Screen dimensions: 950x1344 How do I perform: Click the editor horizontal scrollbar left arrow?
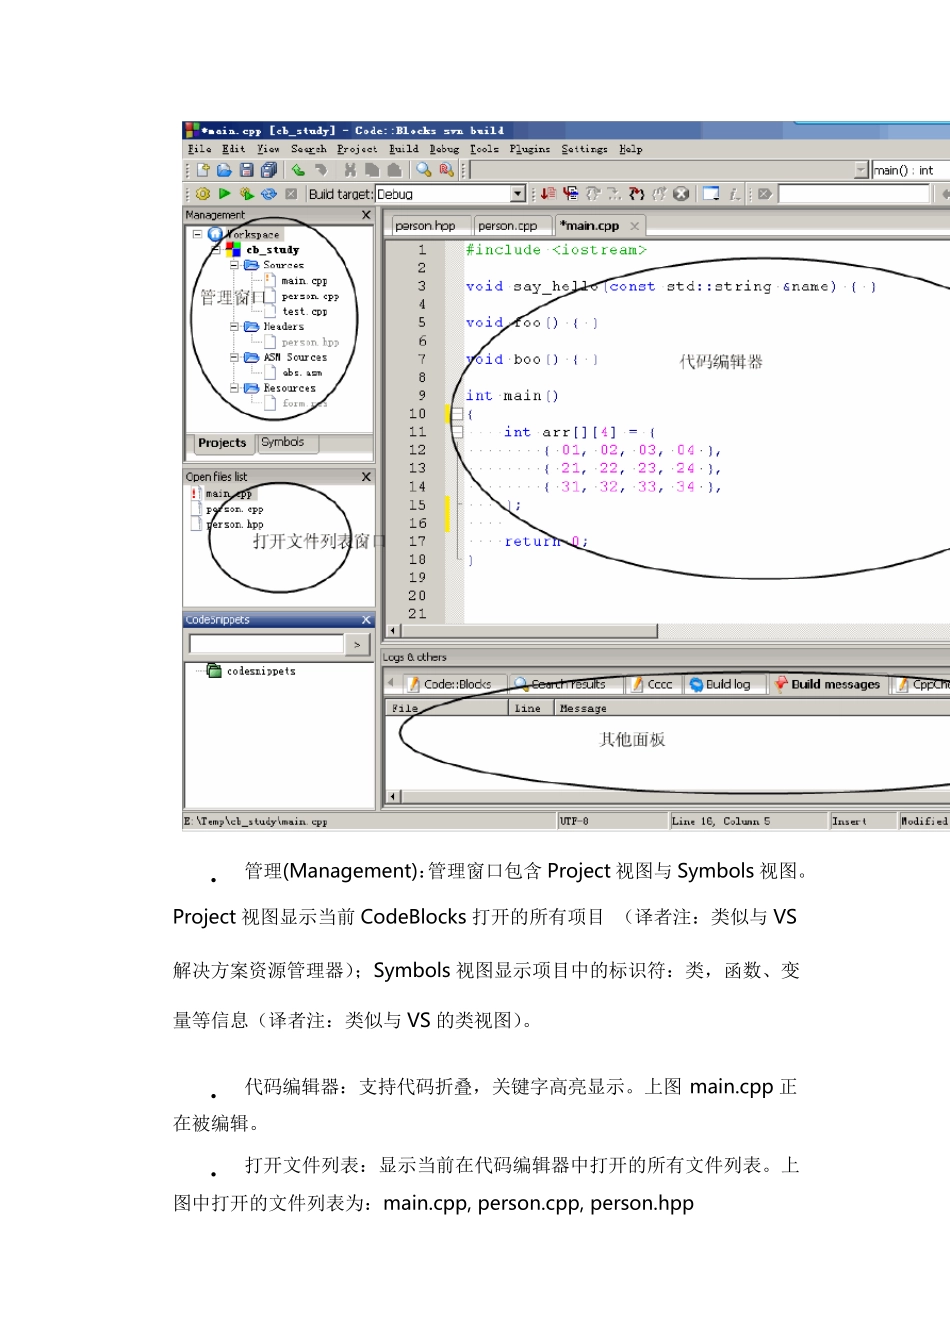[x=393, y=631]
